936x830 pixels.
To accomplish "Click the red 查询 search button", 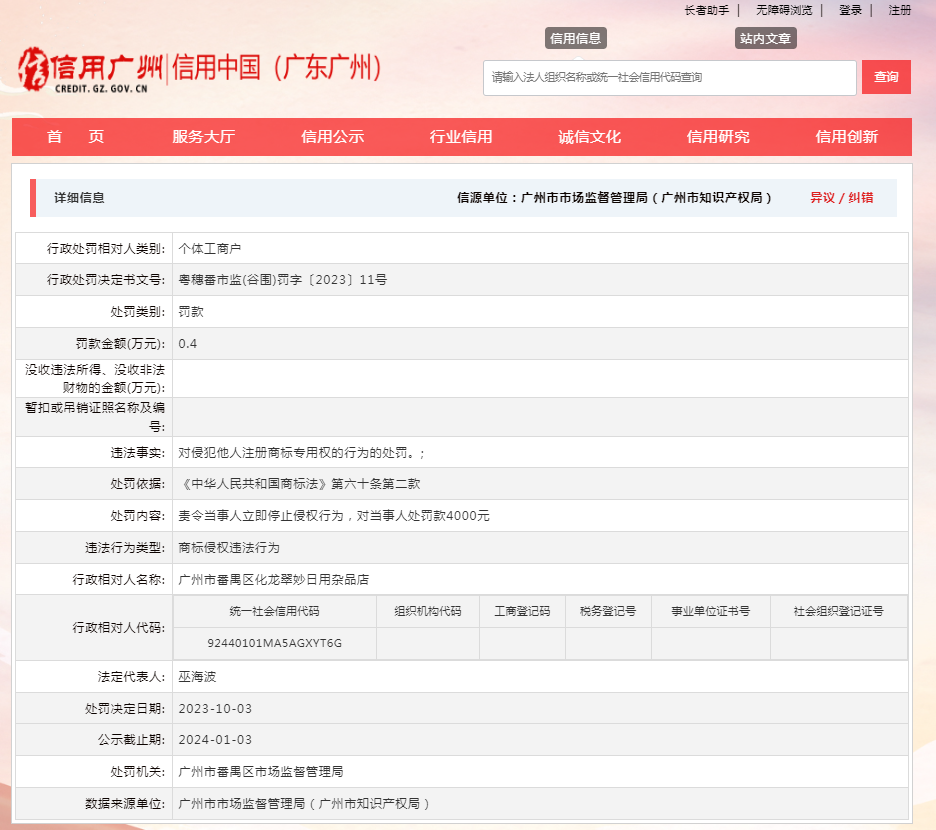I will pyautogui.click(x=886, y=77).
